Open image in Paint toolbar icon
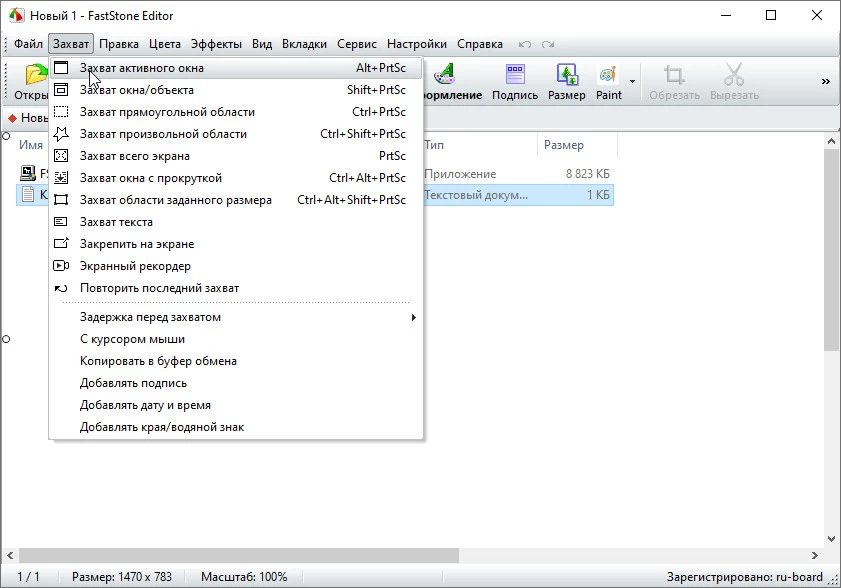Image resolution: width=841 pixels, height=588 pixels. pos(608,74)
